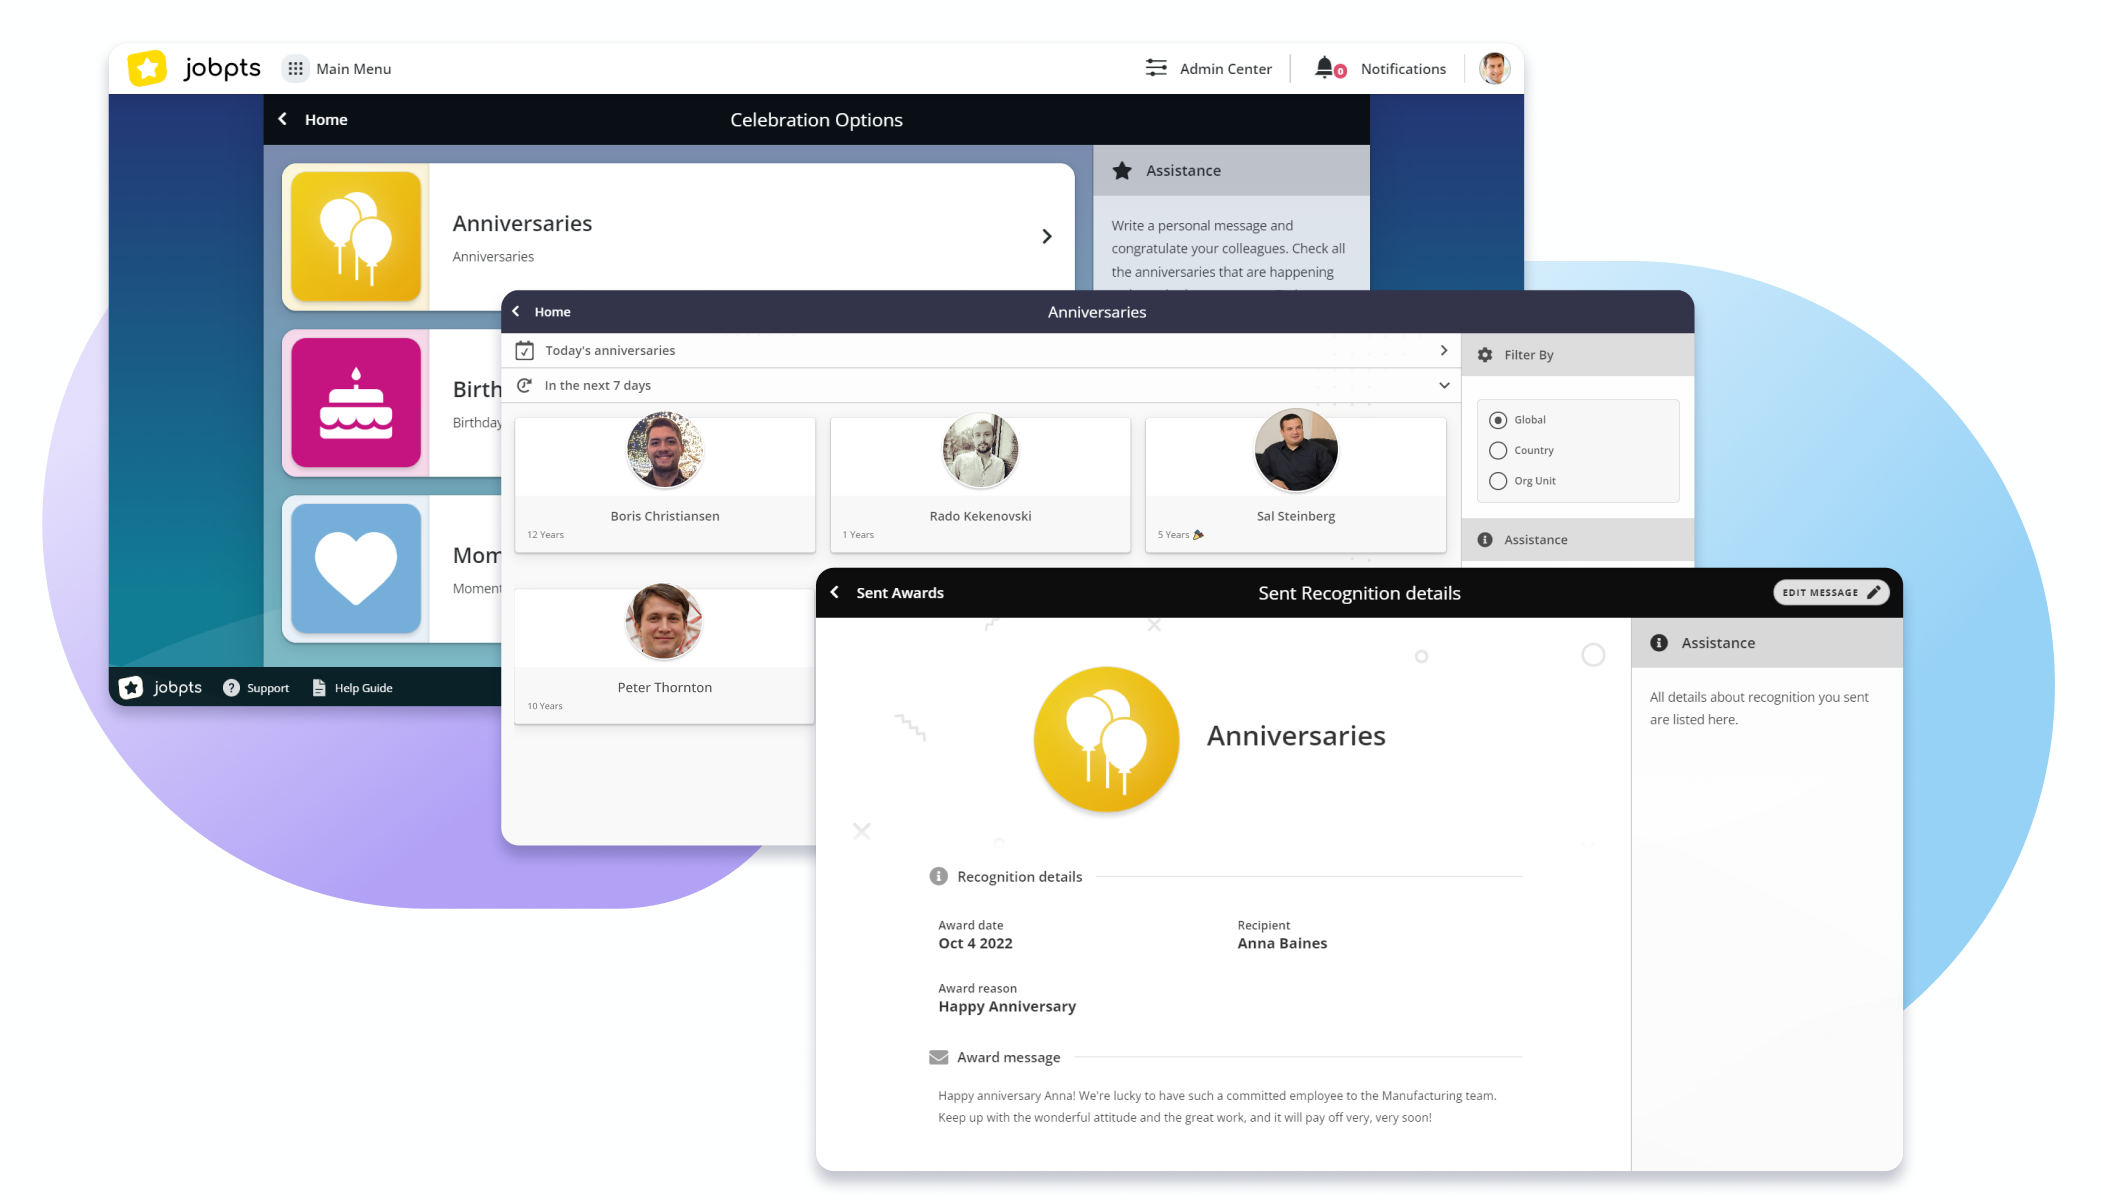Collapse In the next 7 days section
2101x1200 pixels.
tap(1444, 386)
